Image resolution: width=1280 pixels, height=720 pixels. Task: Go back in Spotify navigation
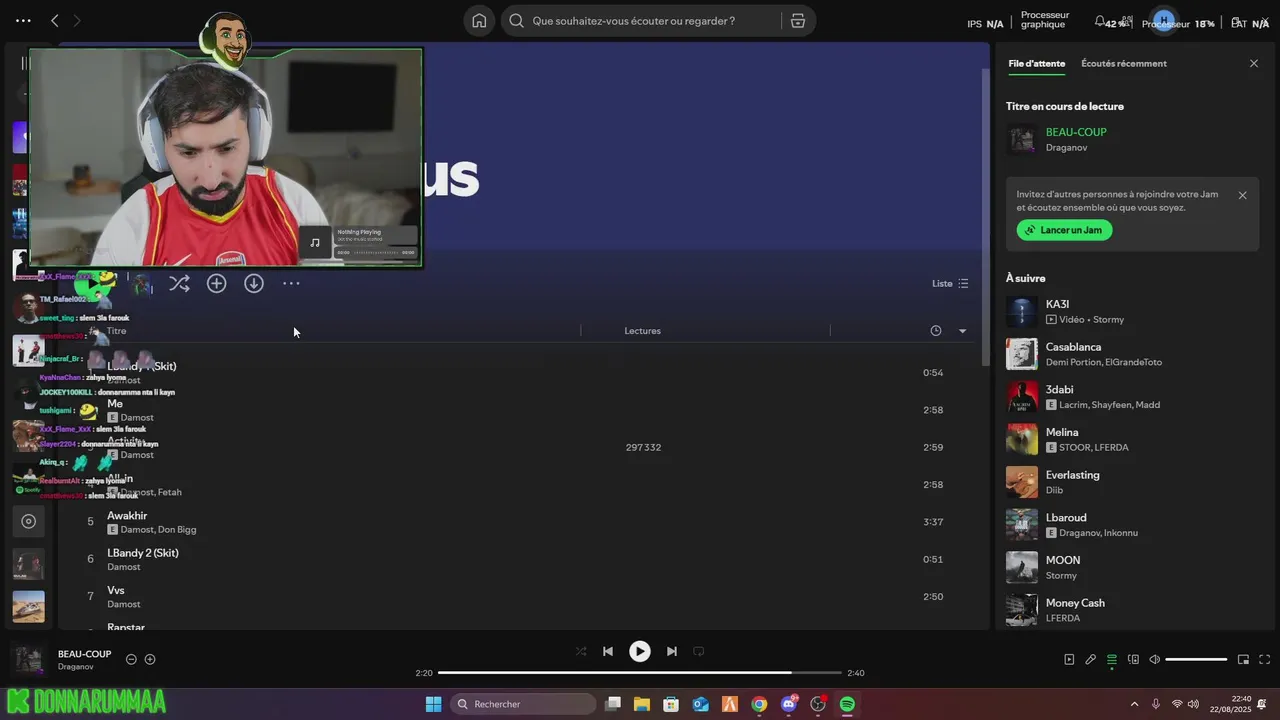point(55,20)
